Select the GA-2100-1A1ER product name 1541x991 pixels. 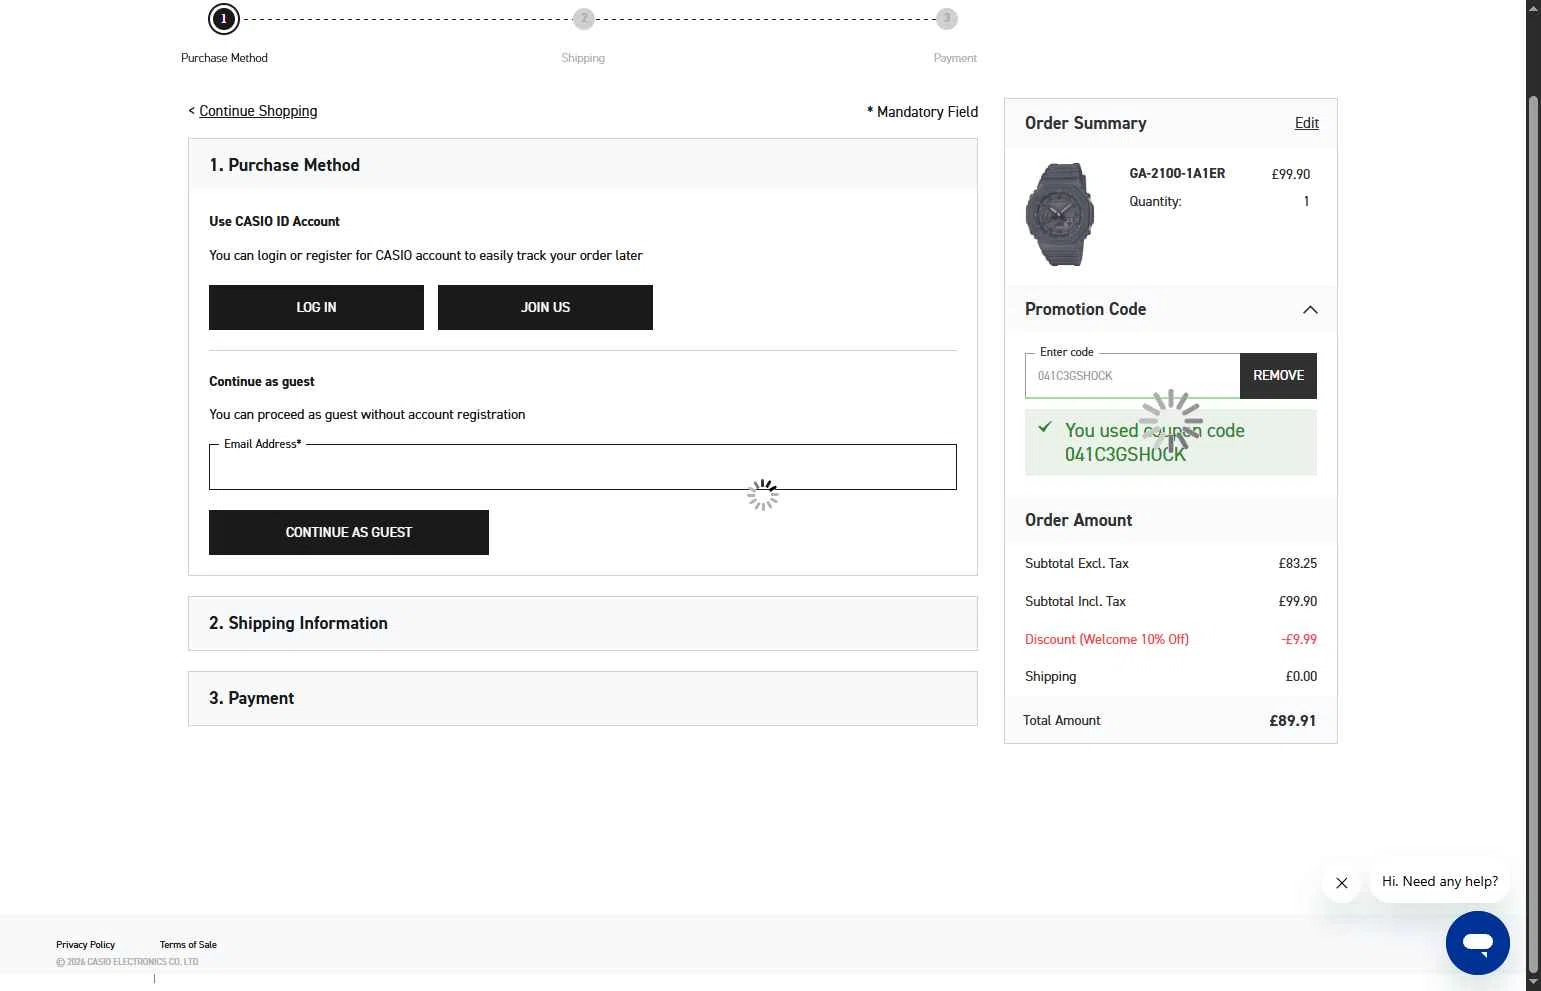tap(1177, 173)
